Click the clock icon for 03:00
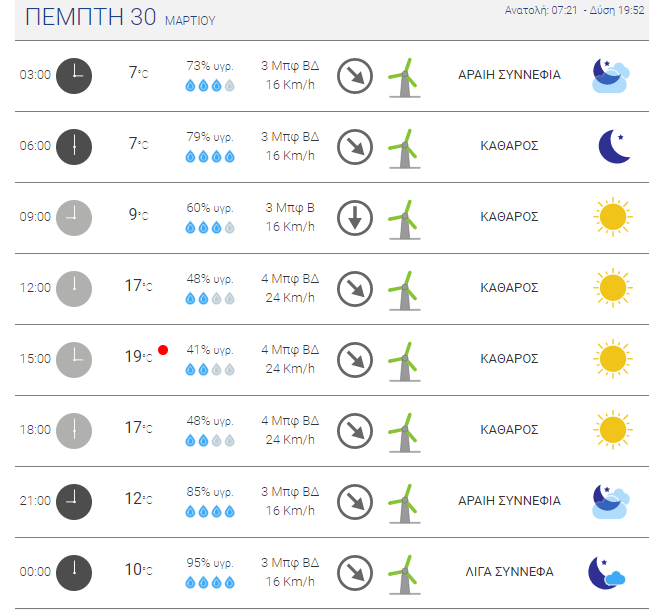 click(74, 76)
